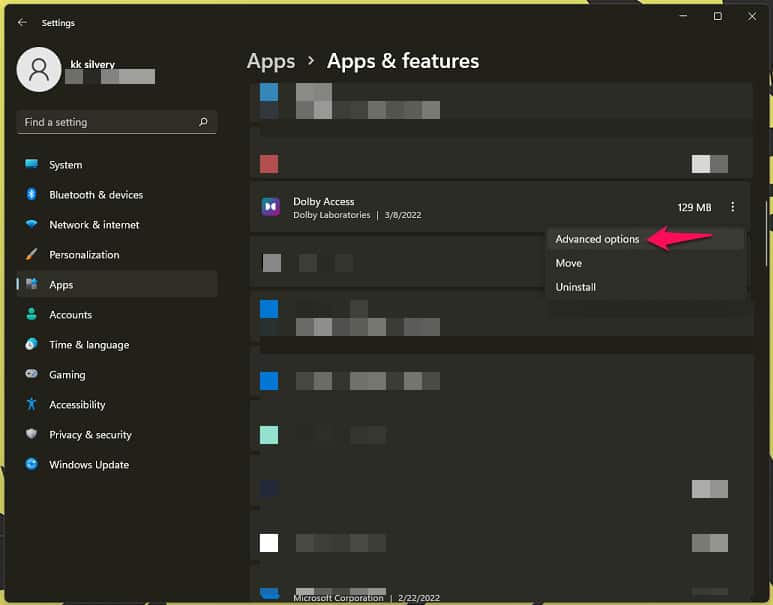Viewport: 773px width, 605px height.
Task: Open Bluetooth & devices via its icon
Action: click(31, 194)
